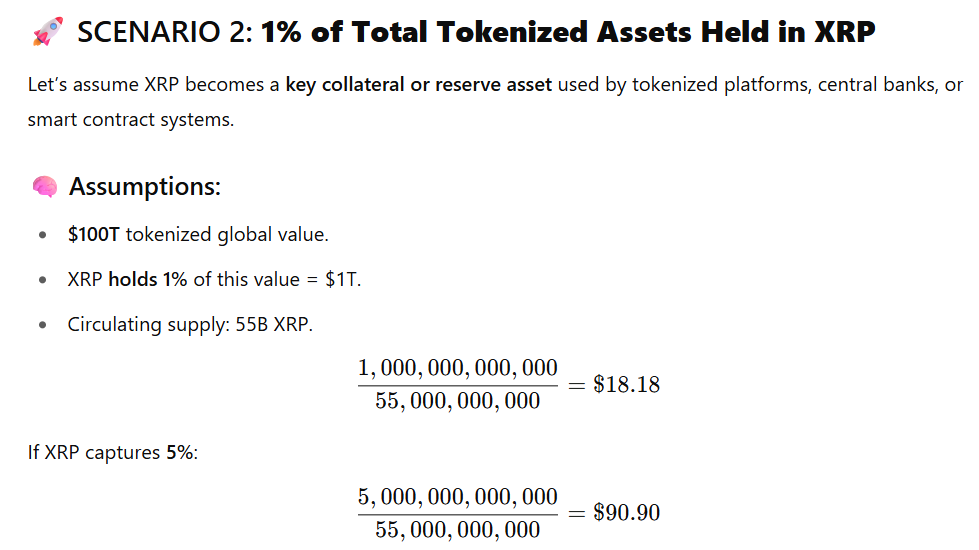Click the 'If XRP captures 5%' line
The image size is (979, 550).
pyautogui.click(x=112, y=452)
